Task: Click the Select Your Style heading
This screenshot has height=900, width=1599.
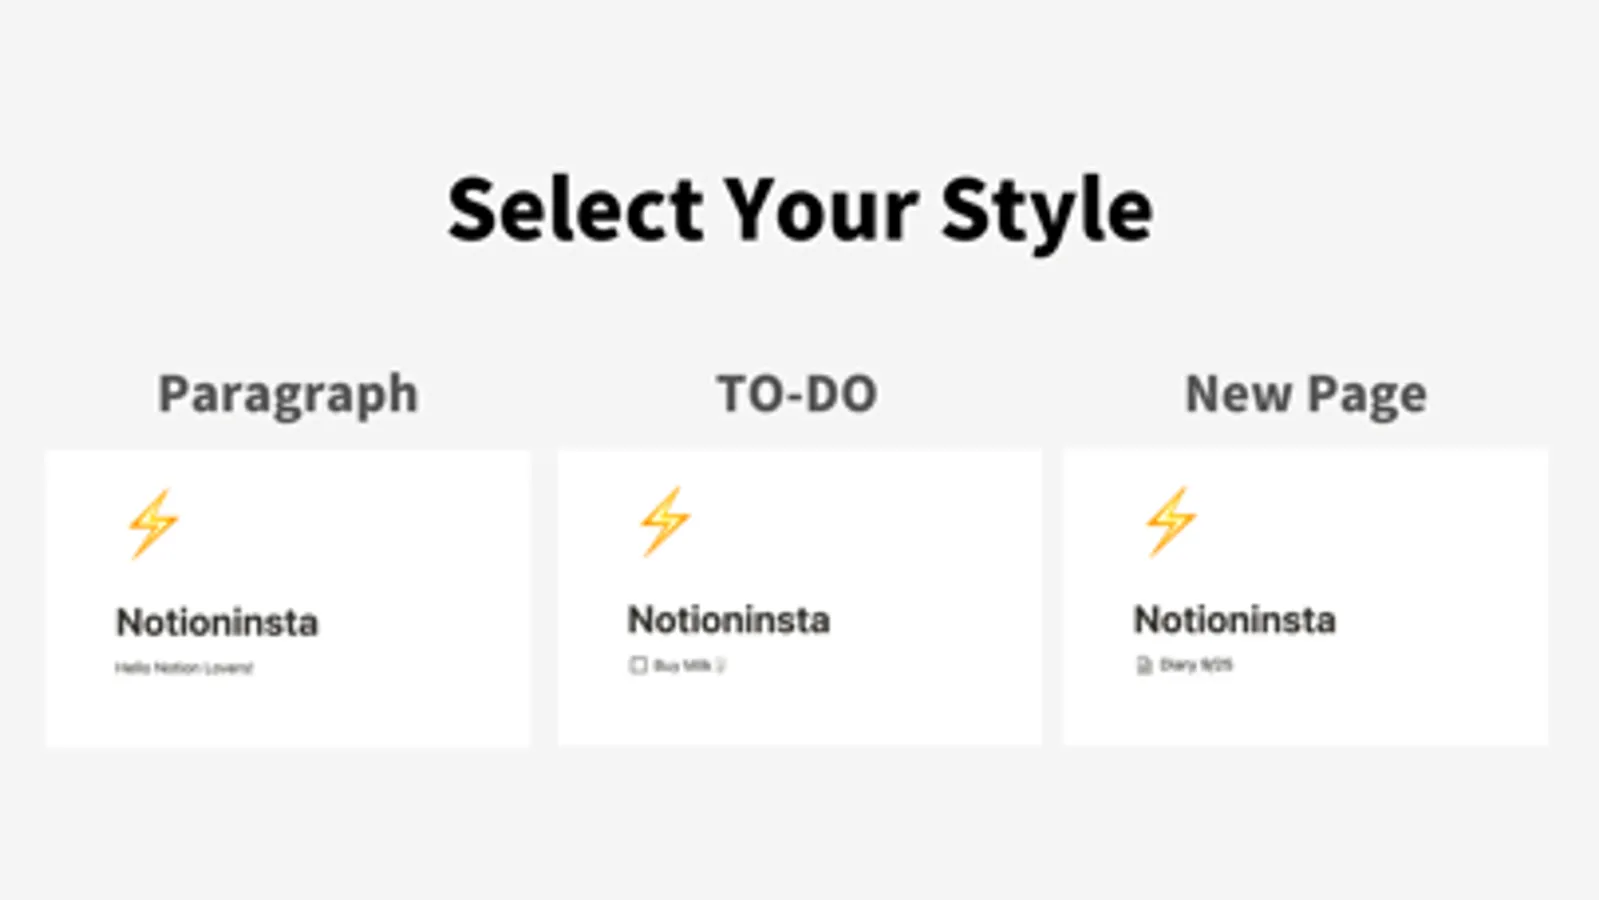Action: (799, 210)
